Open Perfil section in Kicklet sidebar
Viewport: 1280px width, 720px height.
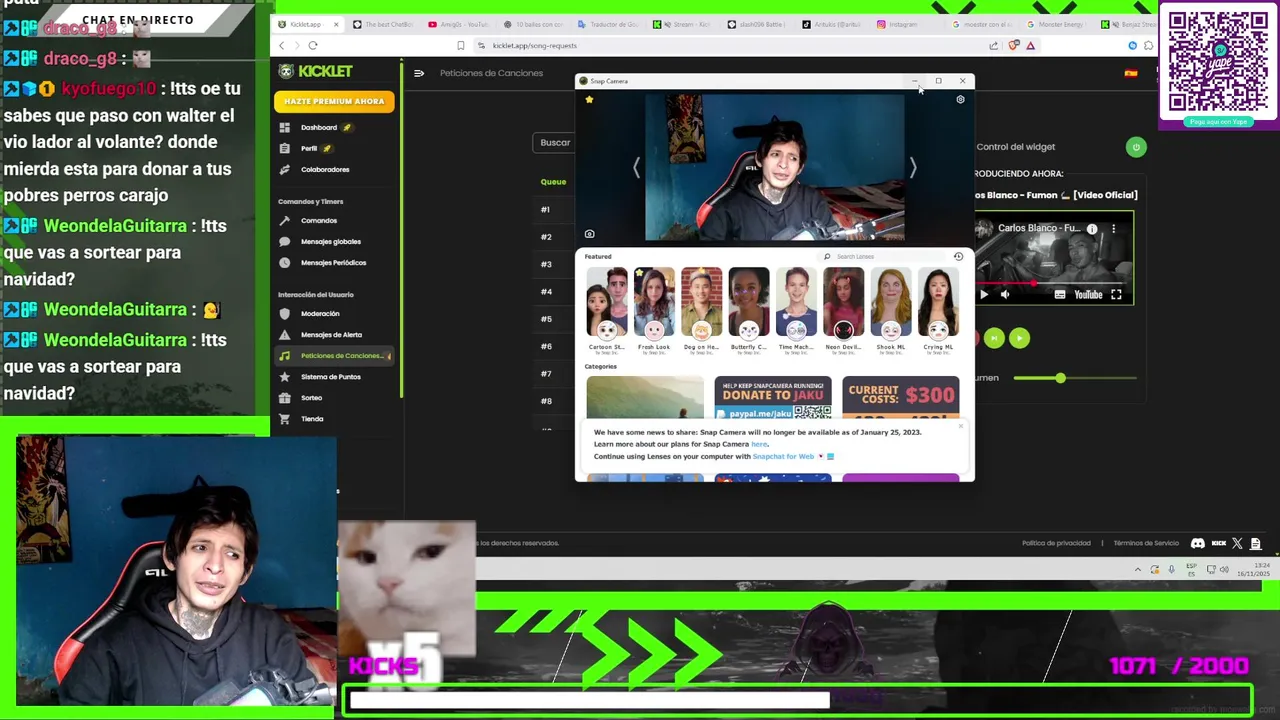tap(309, 148)
